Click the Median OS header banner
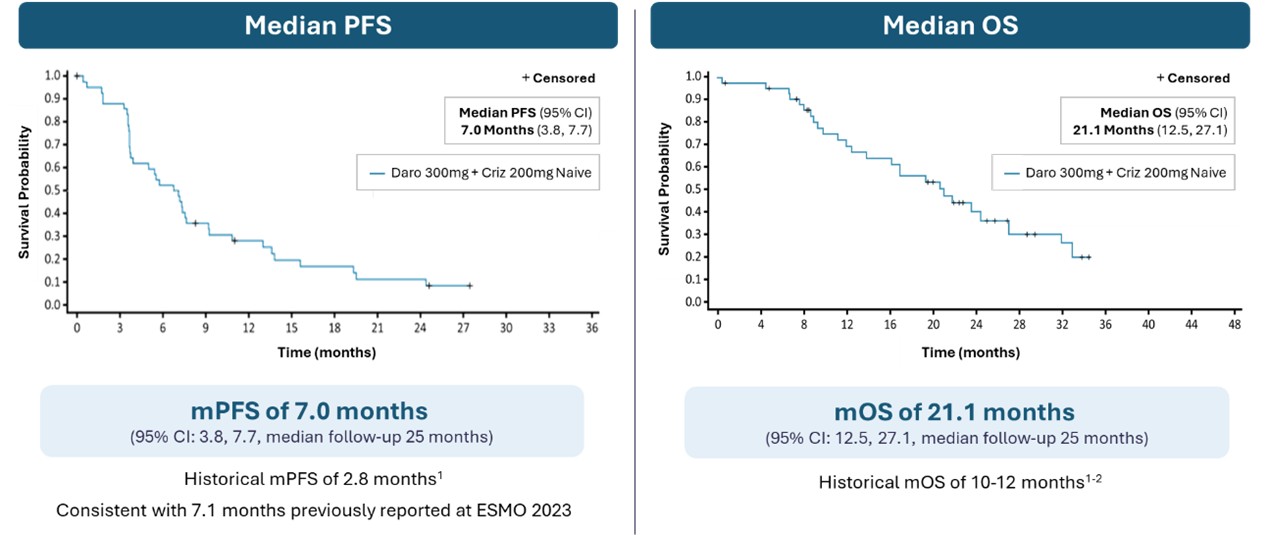Screen dimensions: 1268x535 pyautogui.click(x=949, y=25)
